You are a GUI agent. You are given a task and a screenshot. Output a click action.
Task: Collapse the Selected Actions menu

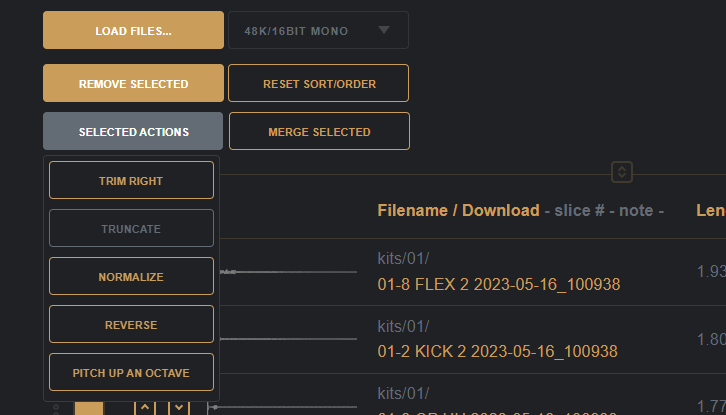coord(133,132)
